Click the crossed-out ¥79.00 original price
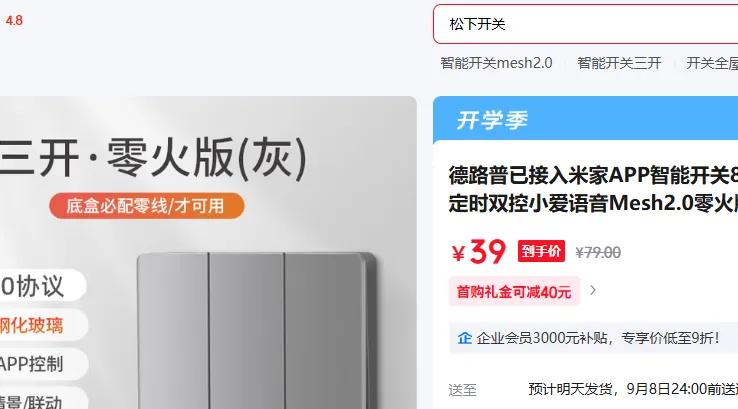The height and width of the screenshot is (409, 738). tap(598, 253)
